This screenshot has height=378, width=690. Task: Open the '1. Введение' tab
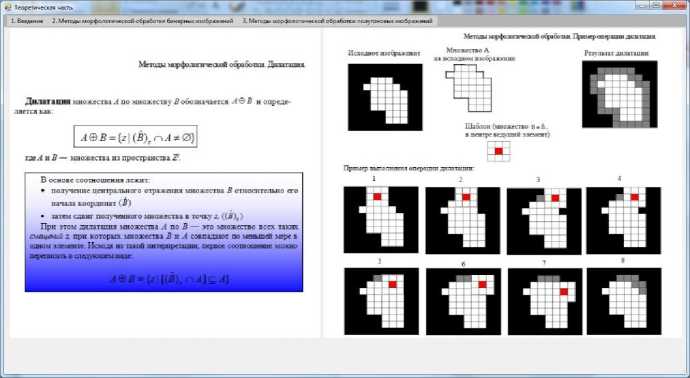point(27,21)
